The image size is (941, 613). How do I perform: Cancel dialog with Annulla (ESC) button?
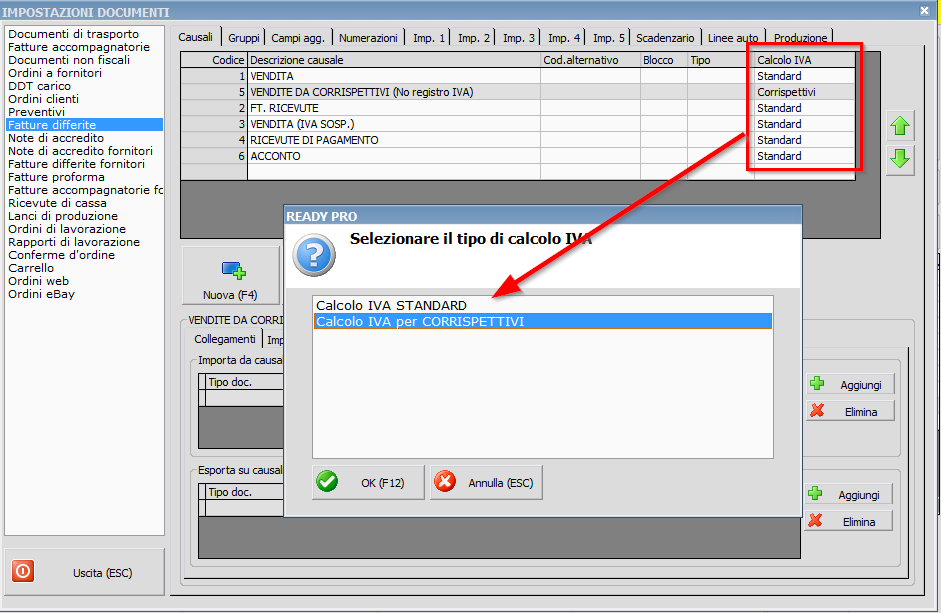pyautogui.click(x=486, y=482)
